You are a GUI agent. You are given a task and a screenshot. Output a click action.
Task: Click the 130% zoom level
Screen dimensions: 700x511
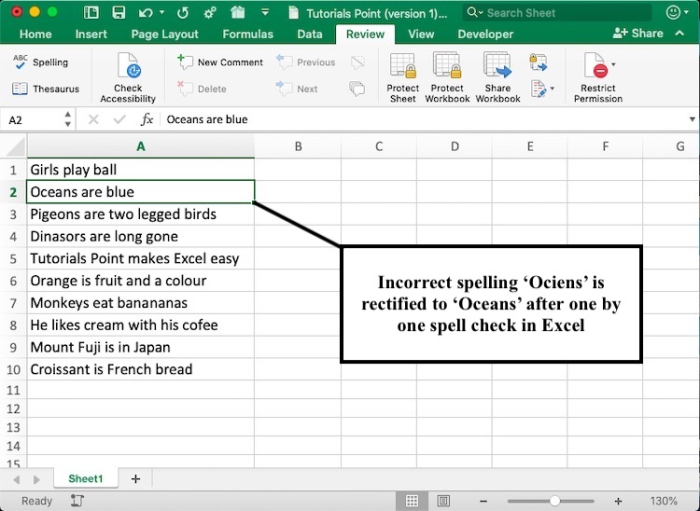(x=663, y=501)
